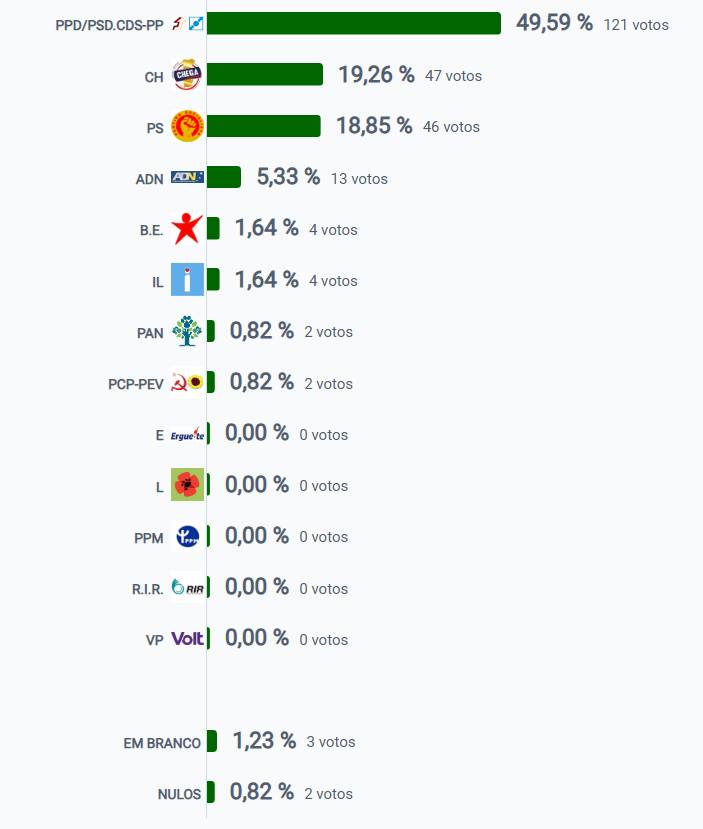Click the PPD/PSD.CDS-PP green result bar
This screenshot has height=829, width=703.
pyautogui.click(x=353, y=24)
